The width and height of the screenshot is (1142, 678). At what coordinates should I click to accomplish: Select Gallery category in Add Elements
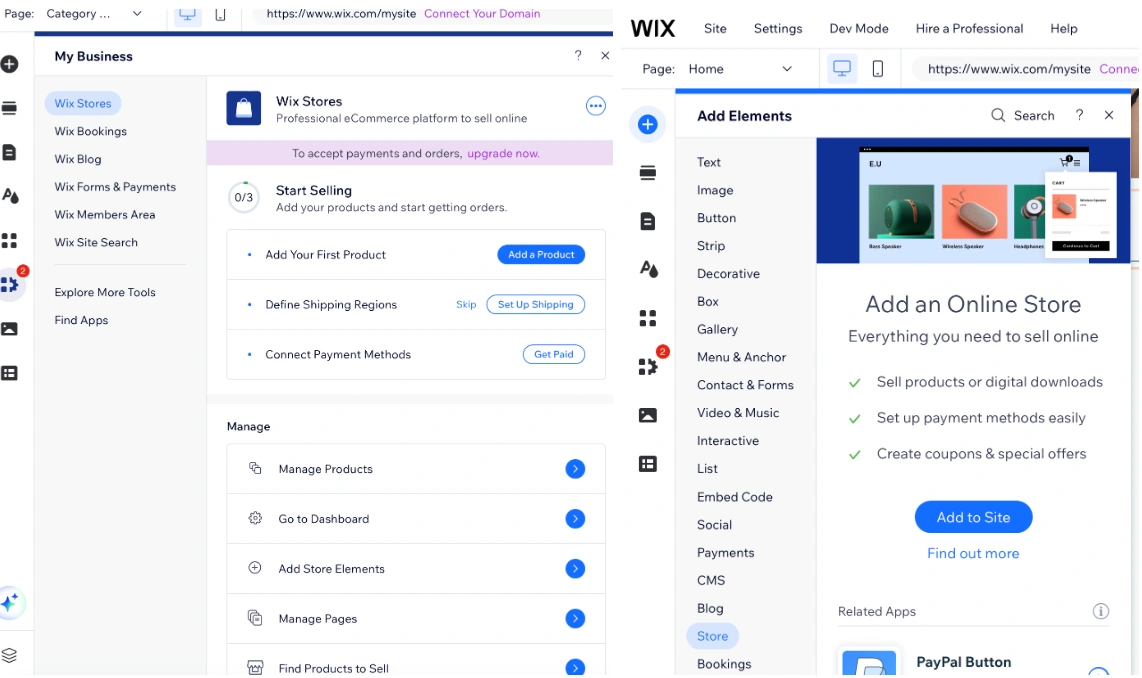pyautogui.click(x=717, y=329)
